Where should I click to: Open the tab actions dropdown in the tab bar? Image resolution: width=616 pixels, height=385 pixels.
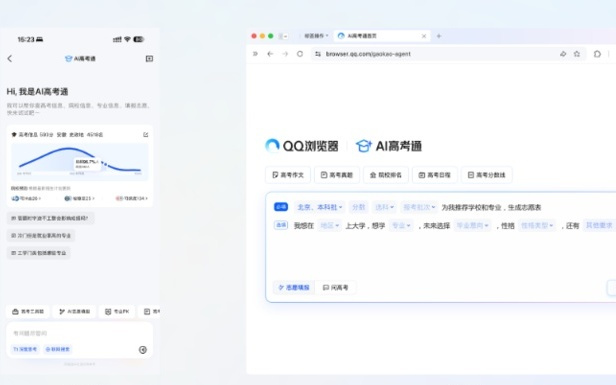316,36
